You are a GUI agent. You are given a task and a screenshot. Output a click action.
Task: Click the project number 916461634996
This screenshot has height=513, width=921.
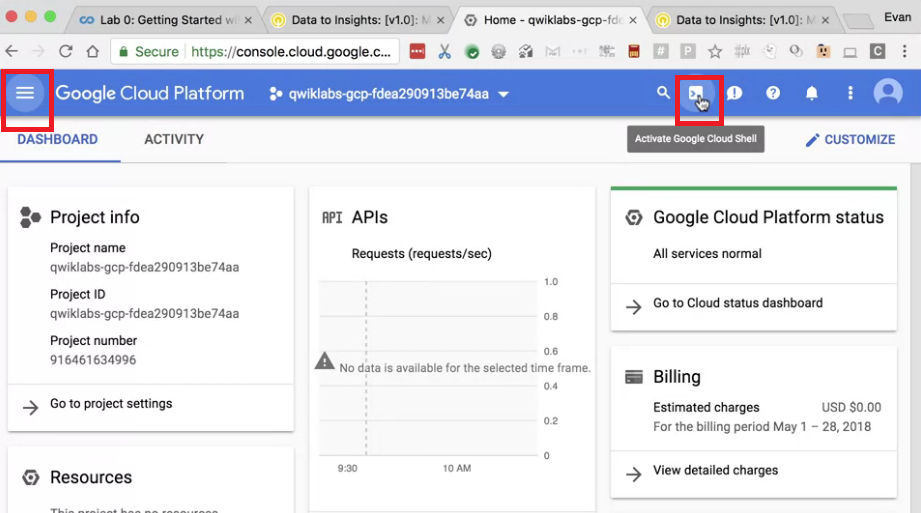(x=93, y=360)
